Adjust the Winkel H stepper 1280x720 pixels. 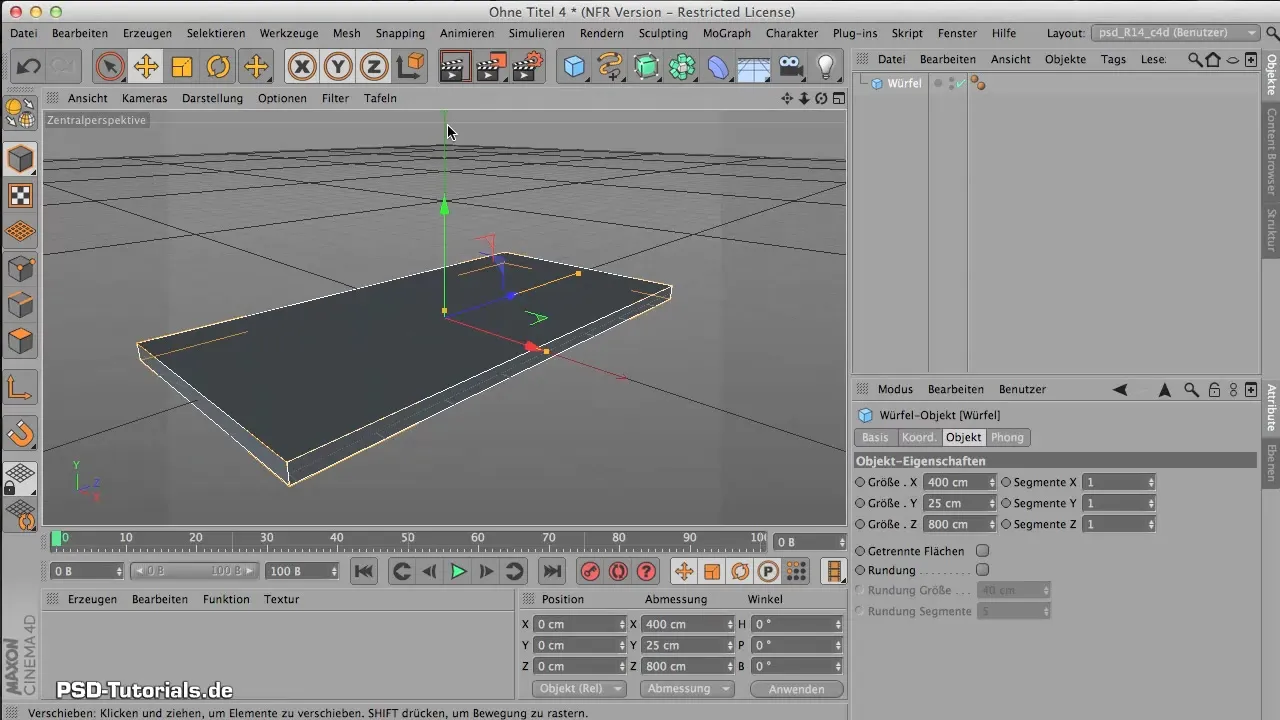click(839, 624)
